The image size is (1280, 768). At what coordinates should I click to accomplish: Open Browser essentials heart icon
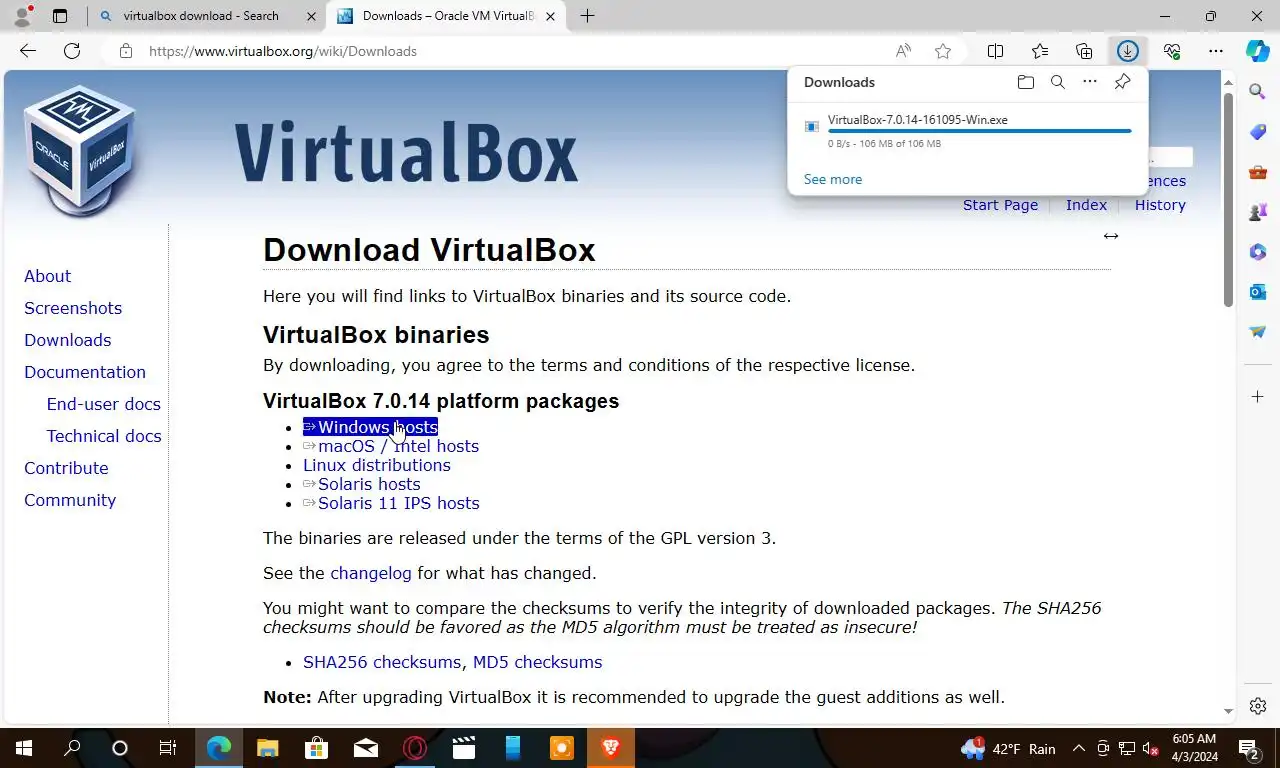coord(1172,51)
